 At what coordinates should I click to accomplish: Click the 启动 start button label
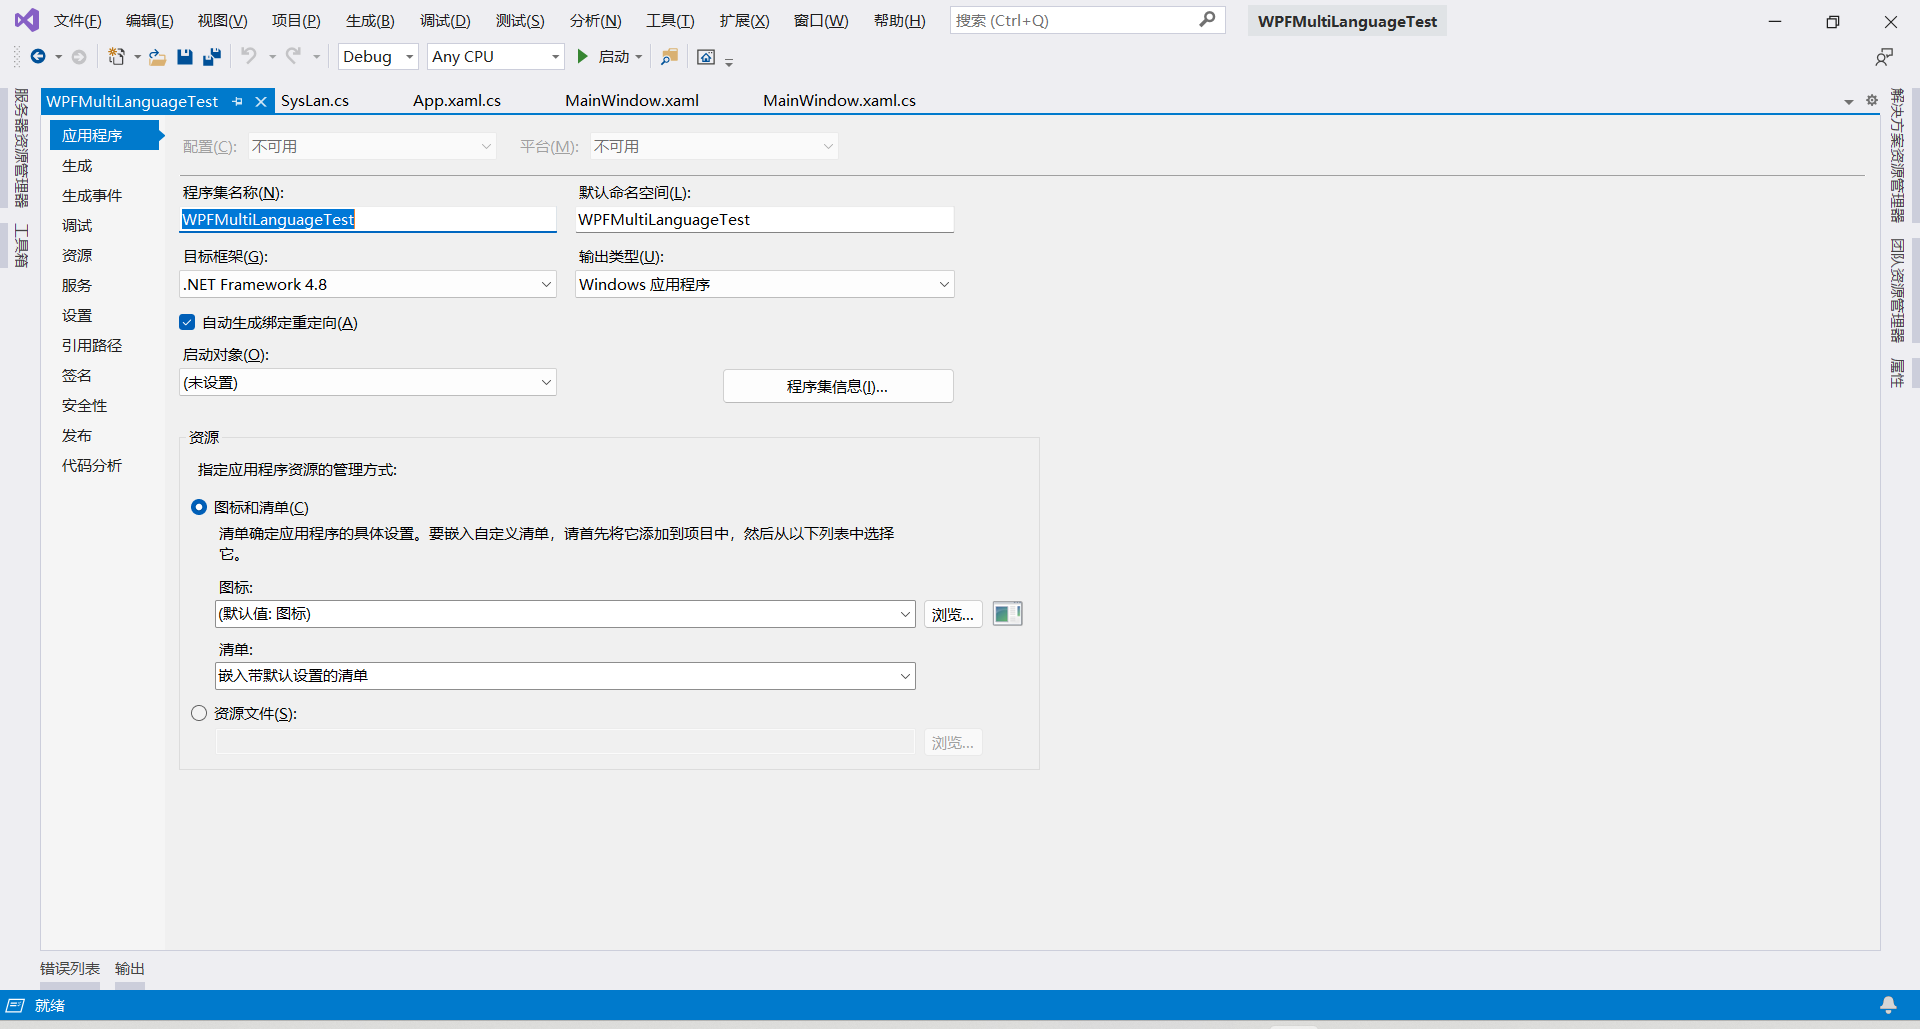tap(614, 57)
